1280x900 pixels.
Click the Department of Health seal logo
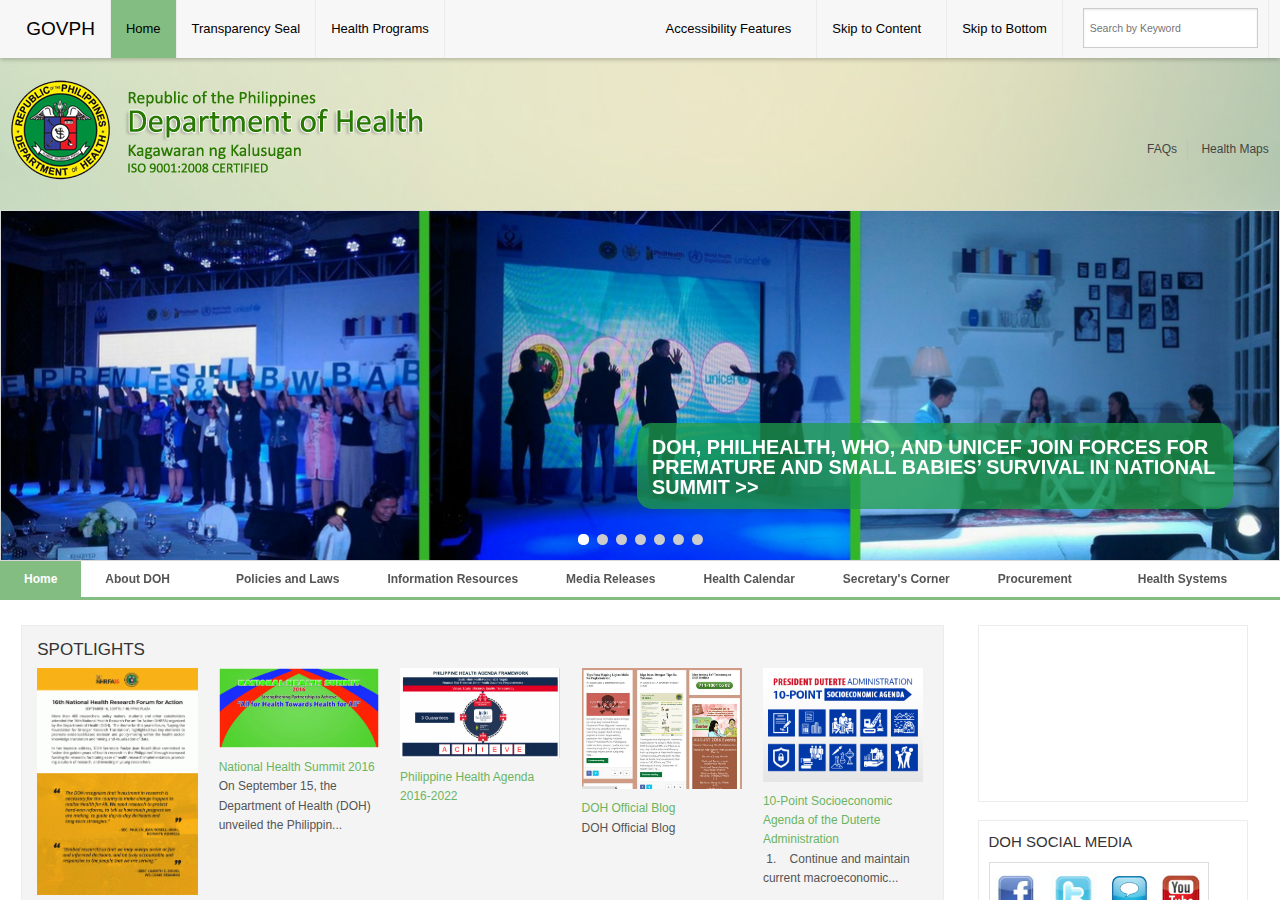click(61, 130)
